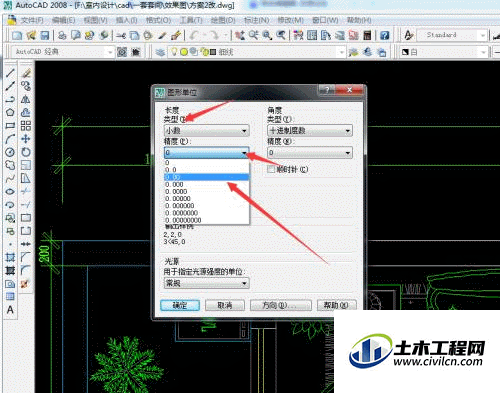Open the QuickCalc calculator icon
Screen dimensions: 500x393
tap(367, 35)
